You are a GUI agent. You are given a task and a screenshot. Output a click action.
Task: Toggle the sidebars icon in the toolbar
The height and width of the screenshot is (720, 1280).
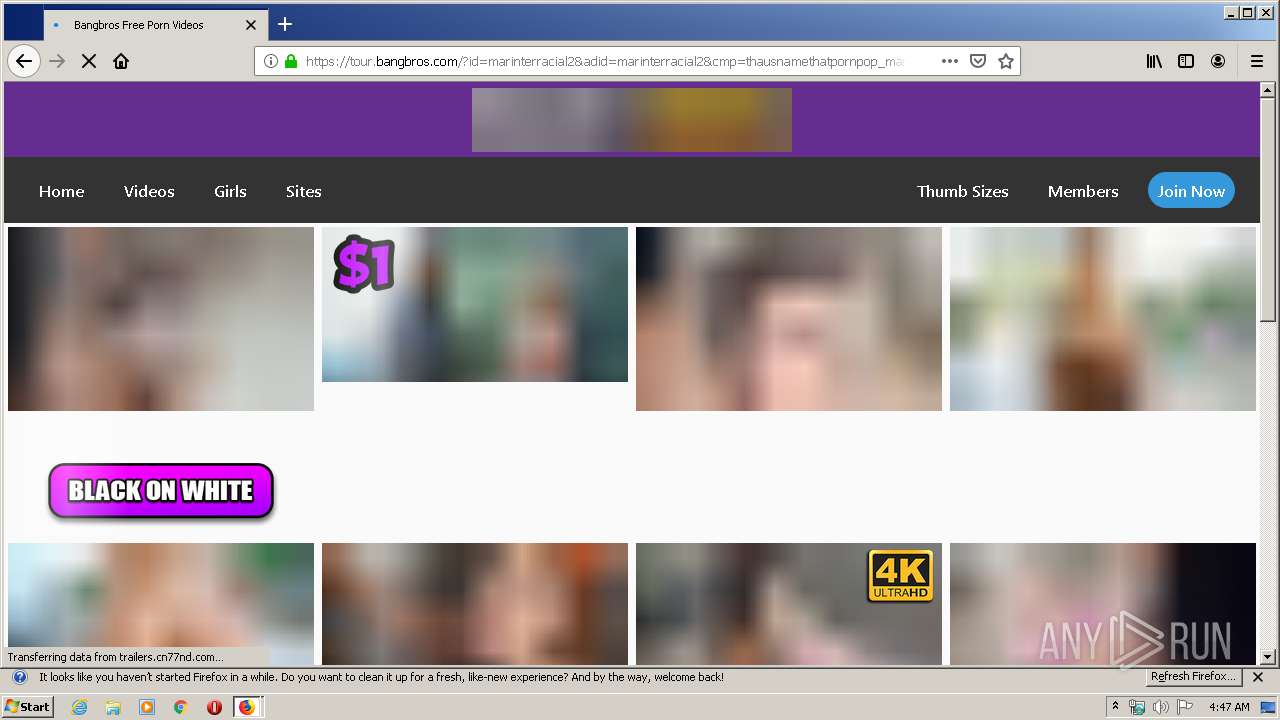1186,61
